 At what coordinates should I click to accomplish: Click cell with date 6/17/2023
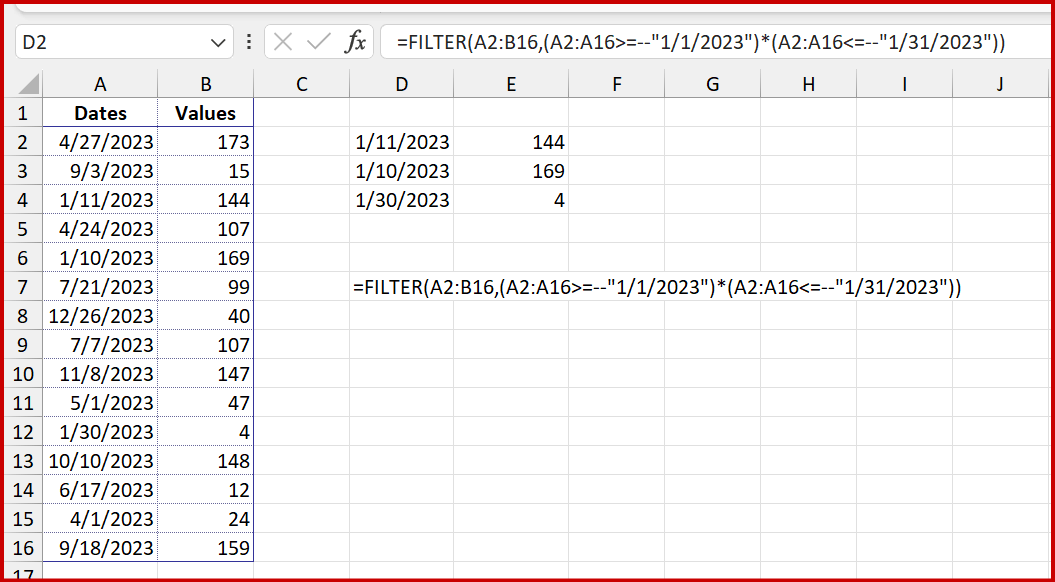100,489
